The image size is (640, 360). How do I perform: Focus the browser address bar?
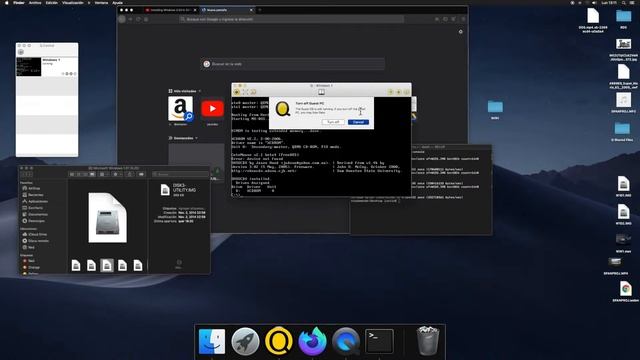point(291,19)
